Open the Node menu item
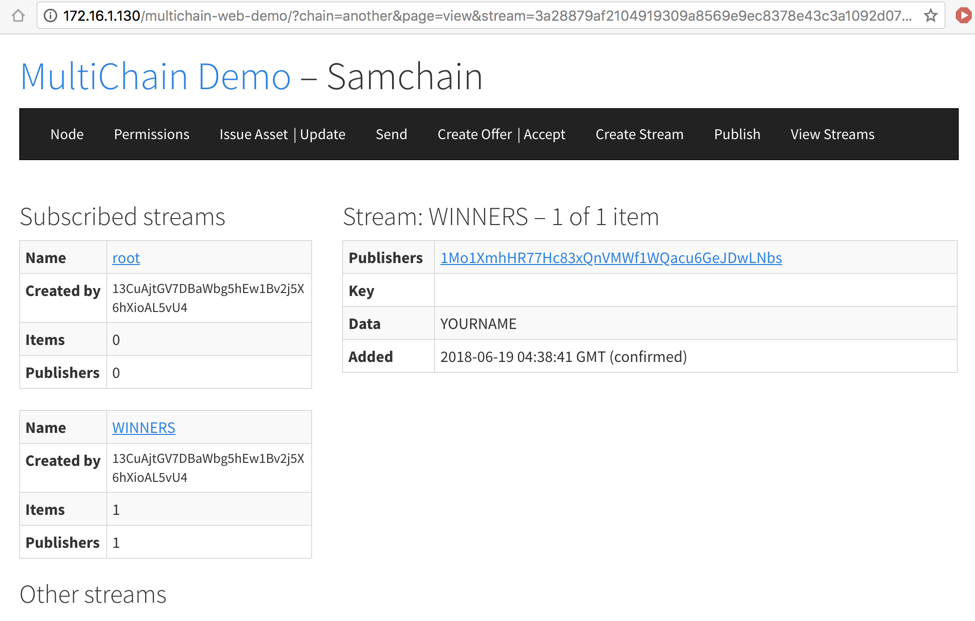This screenshot has height=621, width=975. [67, 134]
